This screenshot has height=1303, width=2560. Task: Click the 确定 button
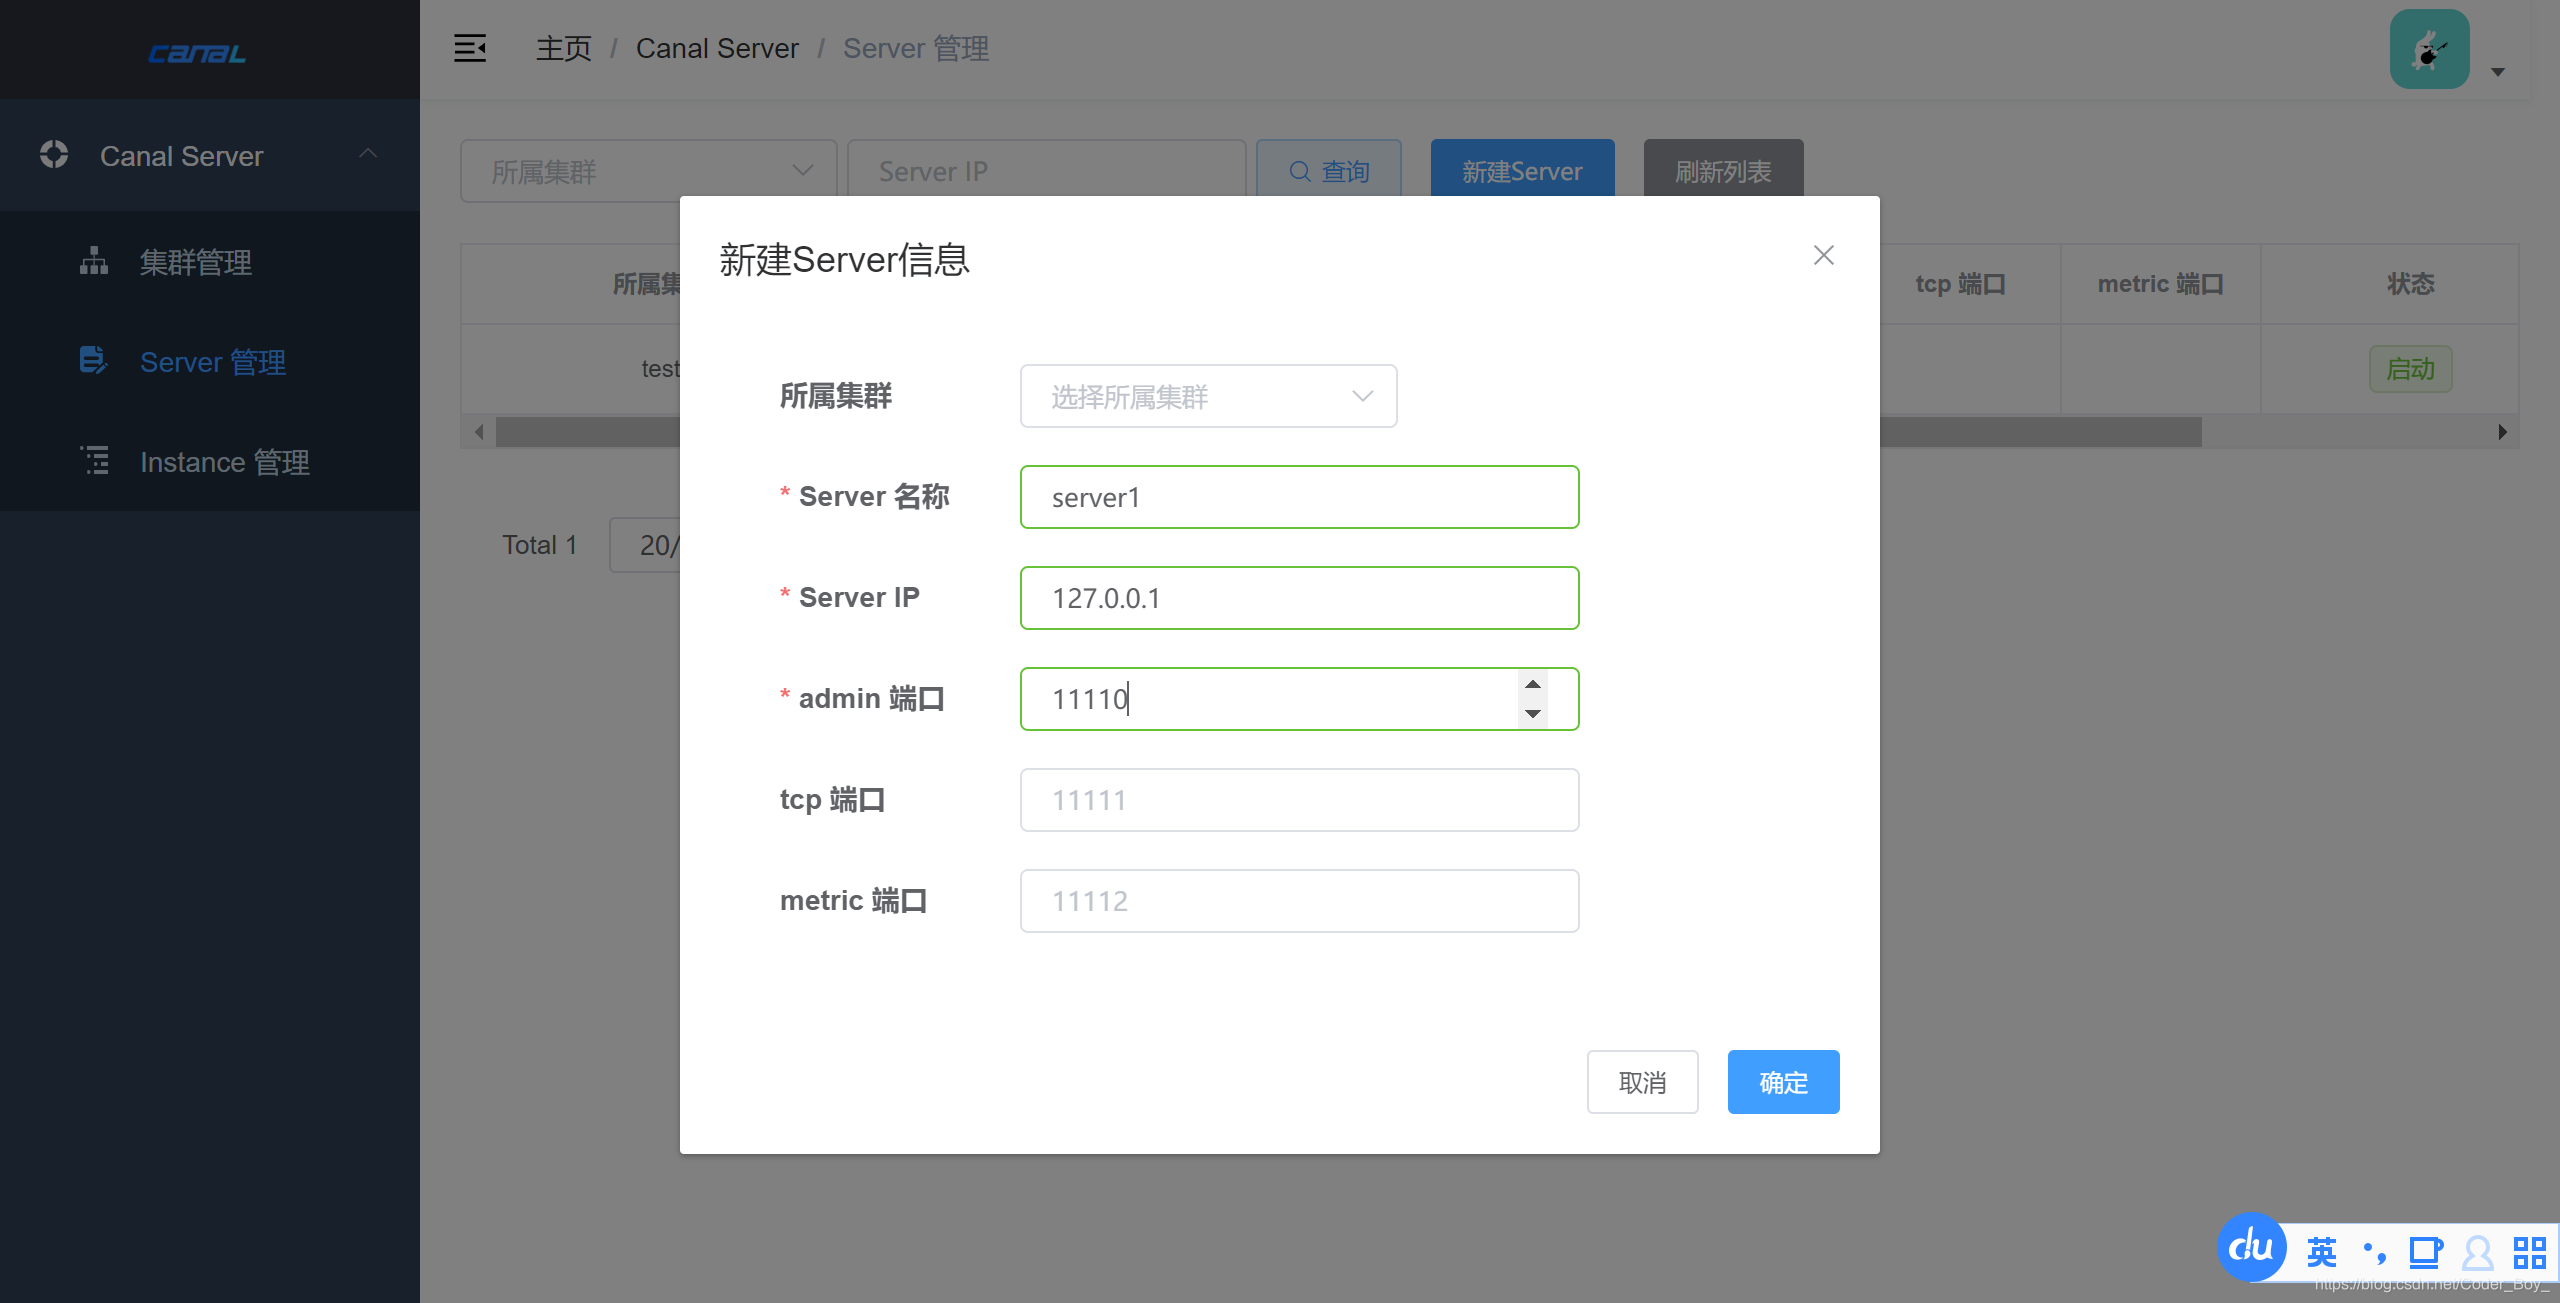click(1783, 1082)
